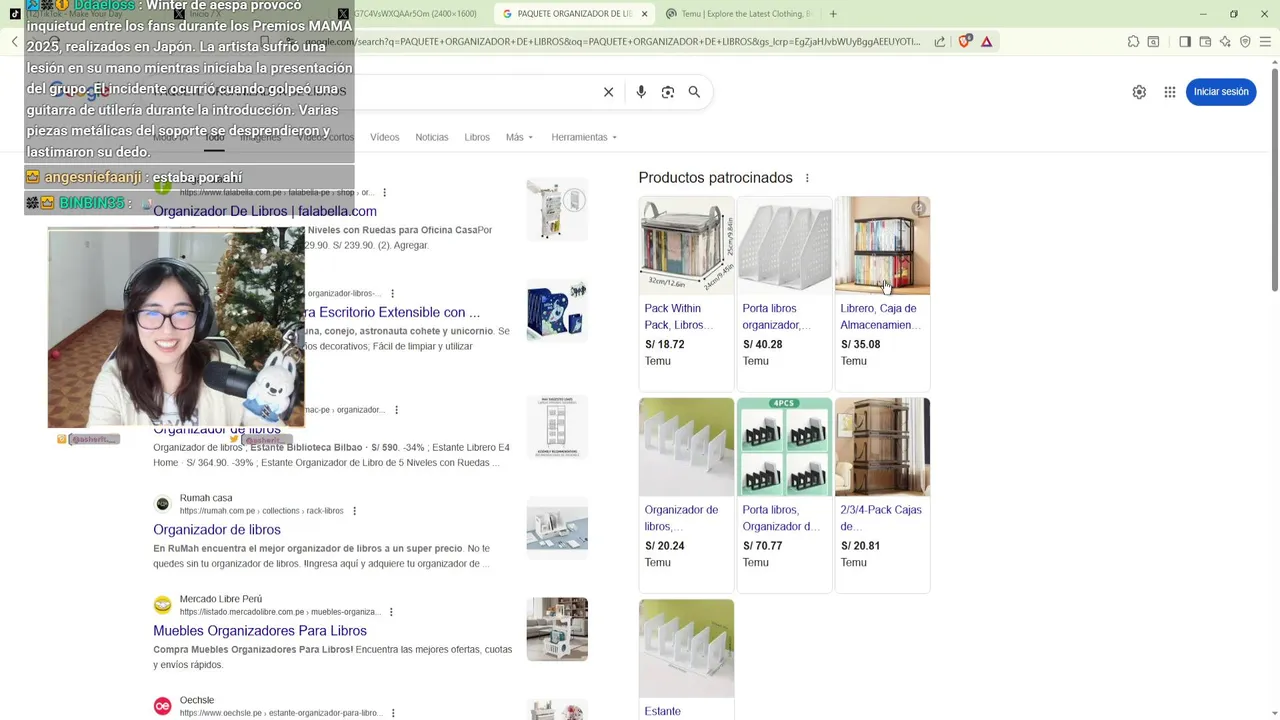Open Organizador de libros S/ 20.24 image

(x=686, y=447)
